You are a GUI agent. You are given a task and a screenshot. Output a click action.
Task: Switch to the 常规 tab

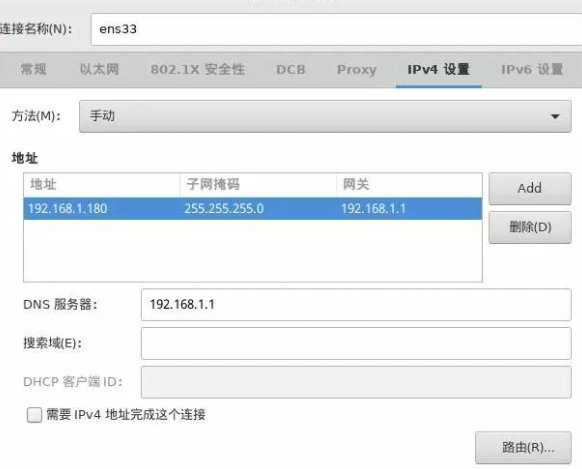point(34,69)
